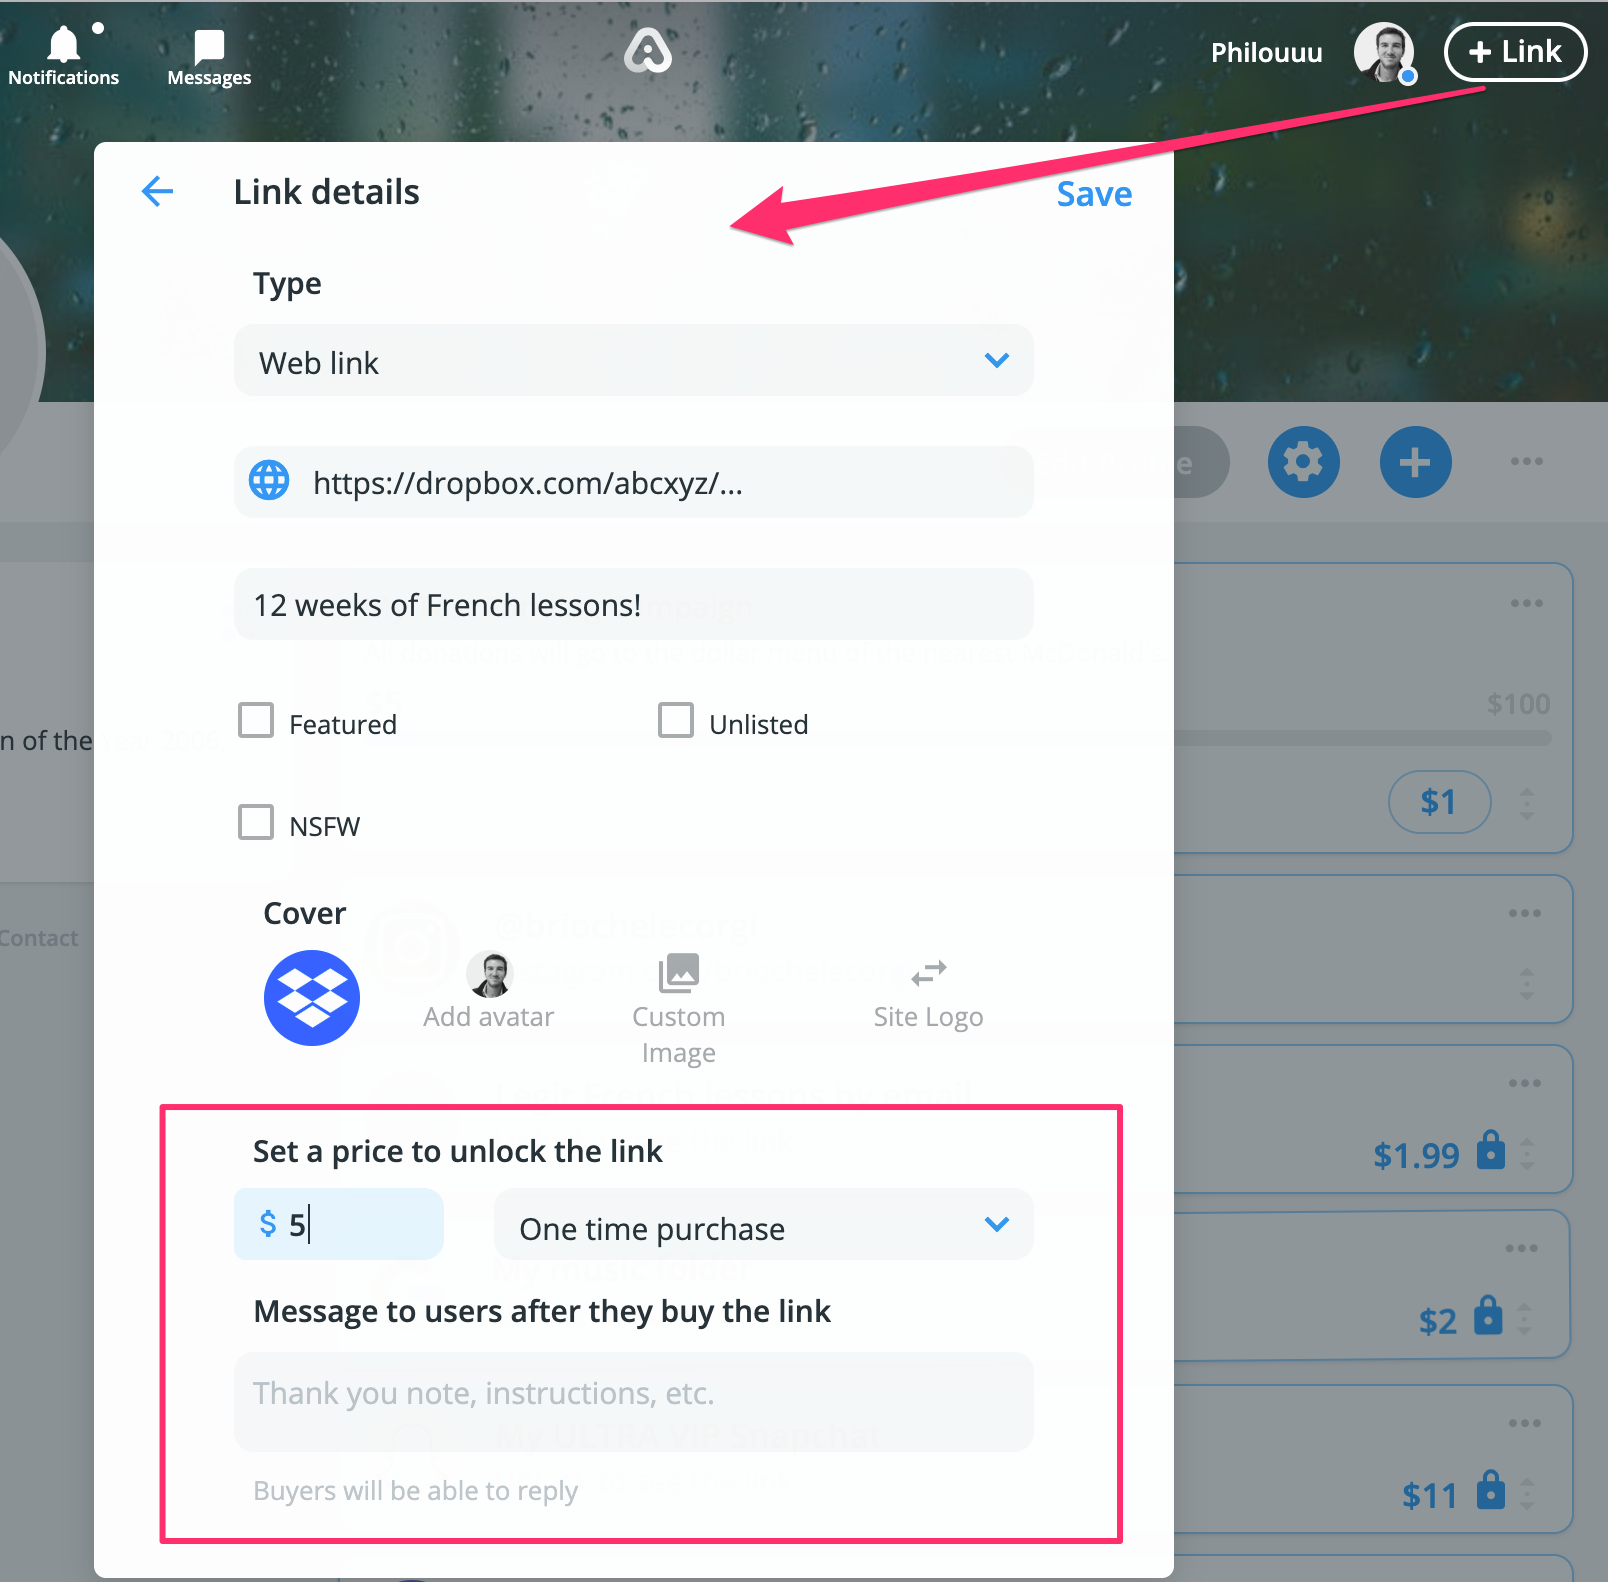Select the Dropbox logo cover
Viewport: 1608px width, 1582px height.
click(312, 998)
